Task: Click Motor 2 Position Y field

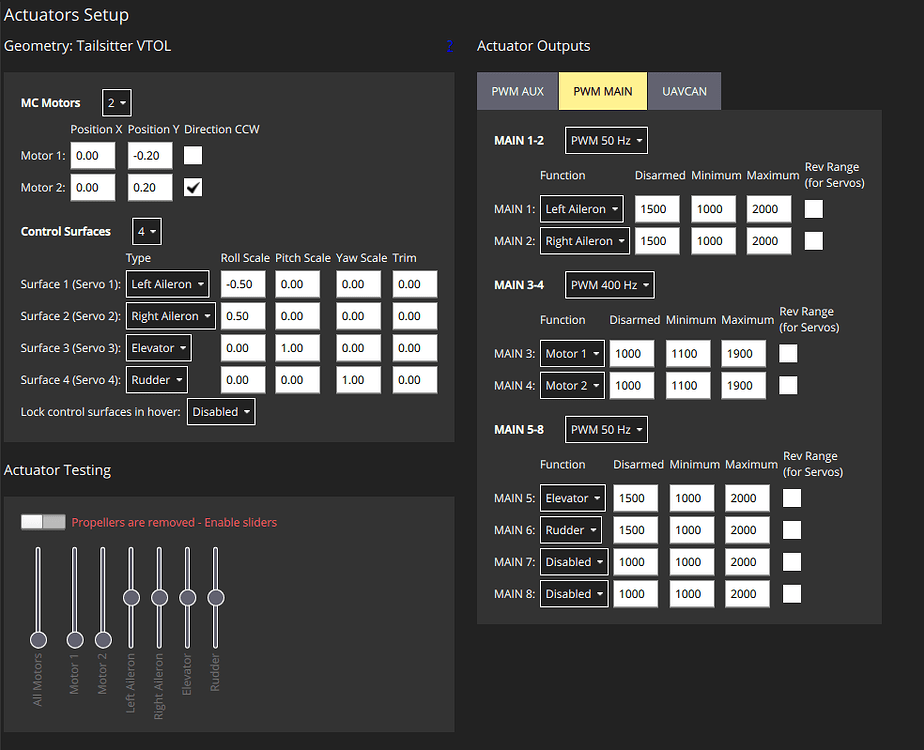Action: tap(150, 187)
